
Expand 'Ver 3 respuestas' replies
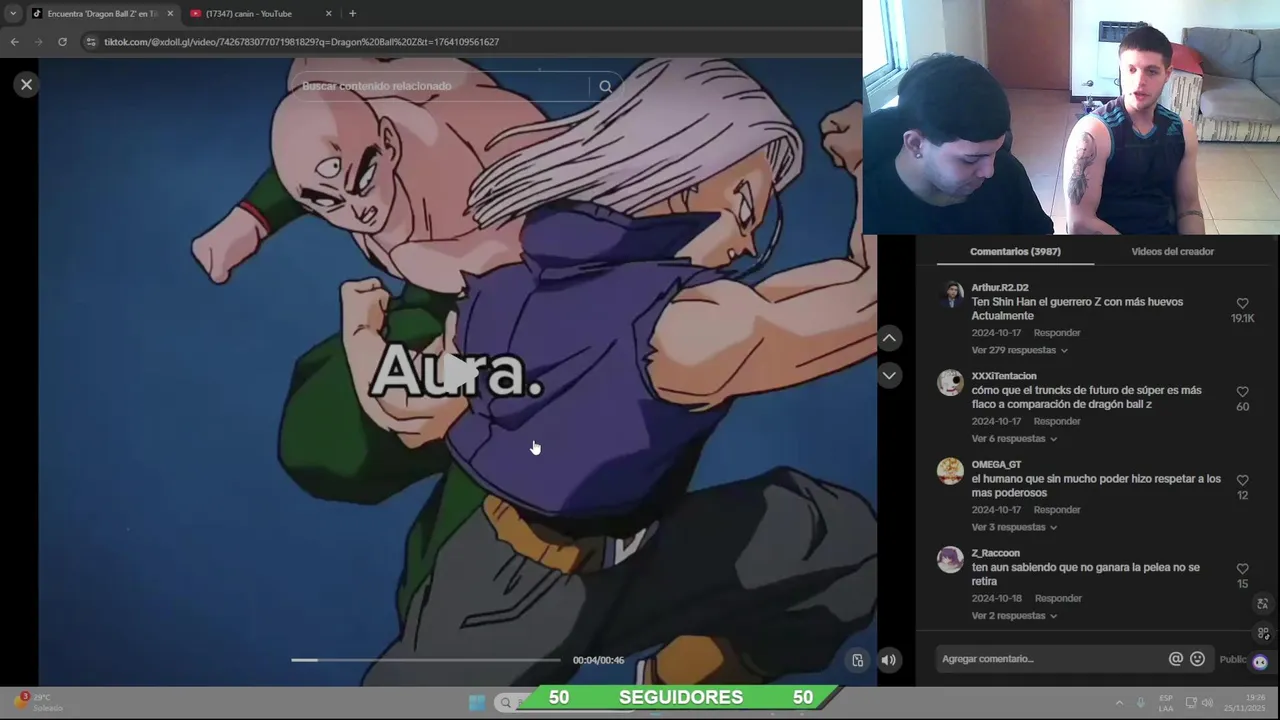pyautogui.click(x=1014, y=527)
